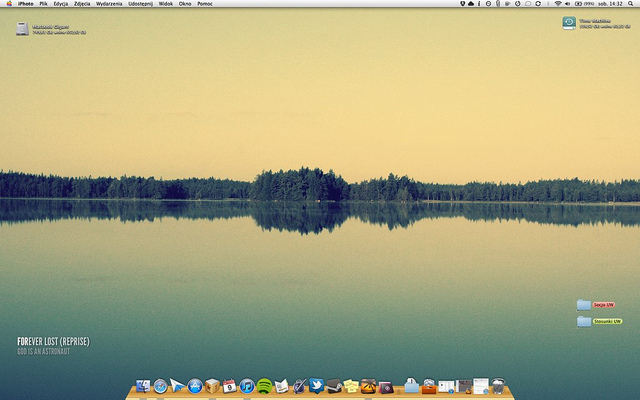Click the Wi-Fi status icon
Viewport: 640px width, 400px height.
[x=558, y=4]
